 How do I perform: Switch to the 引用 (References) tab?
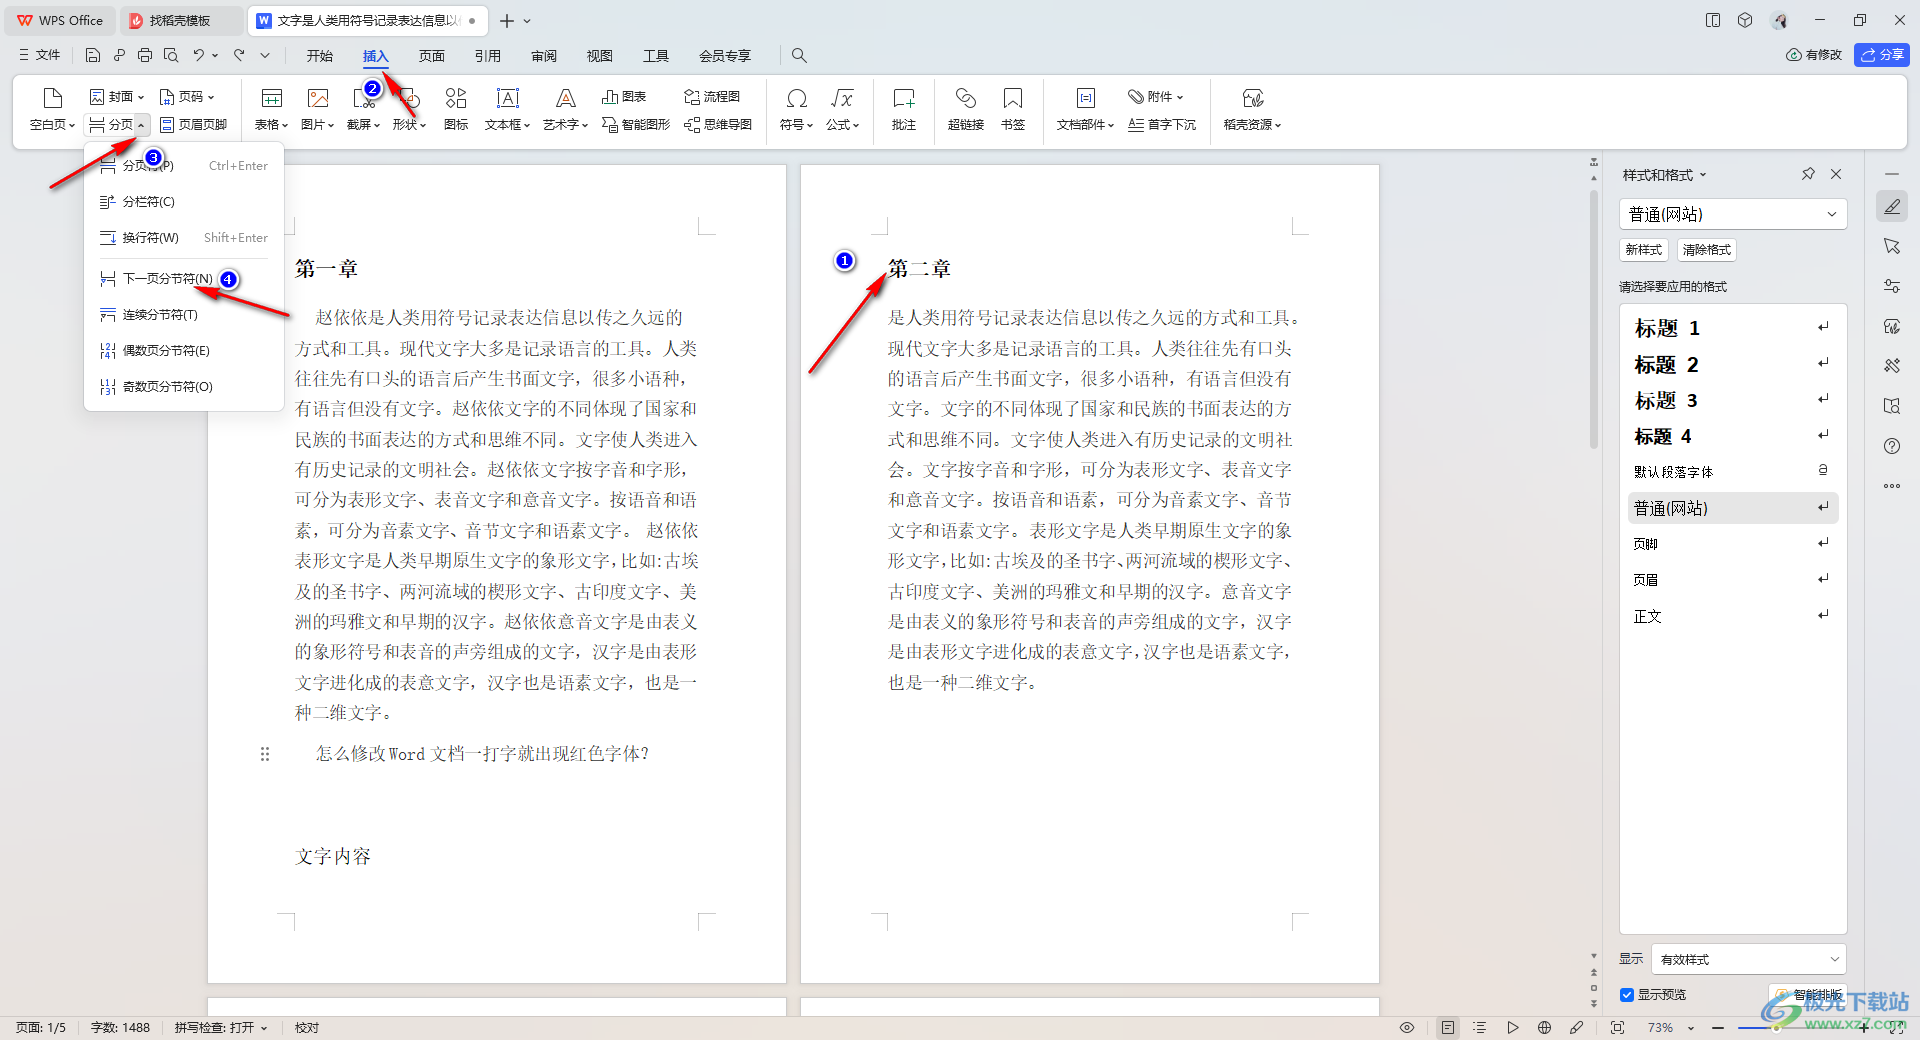[x=488, y=55]
